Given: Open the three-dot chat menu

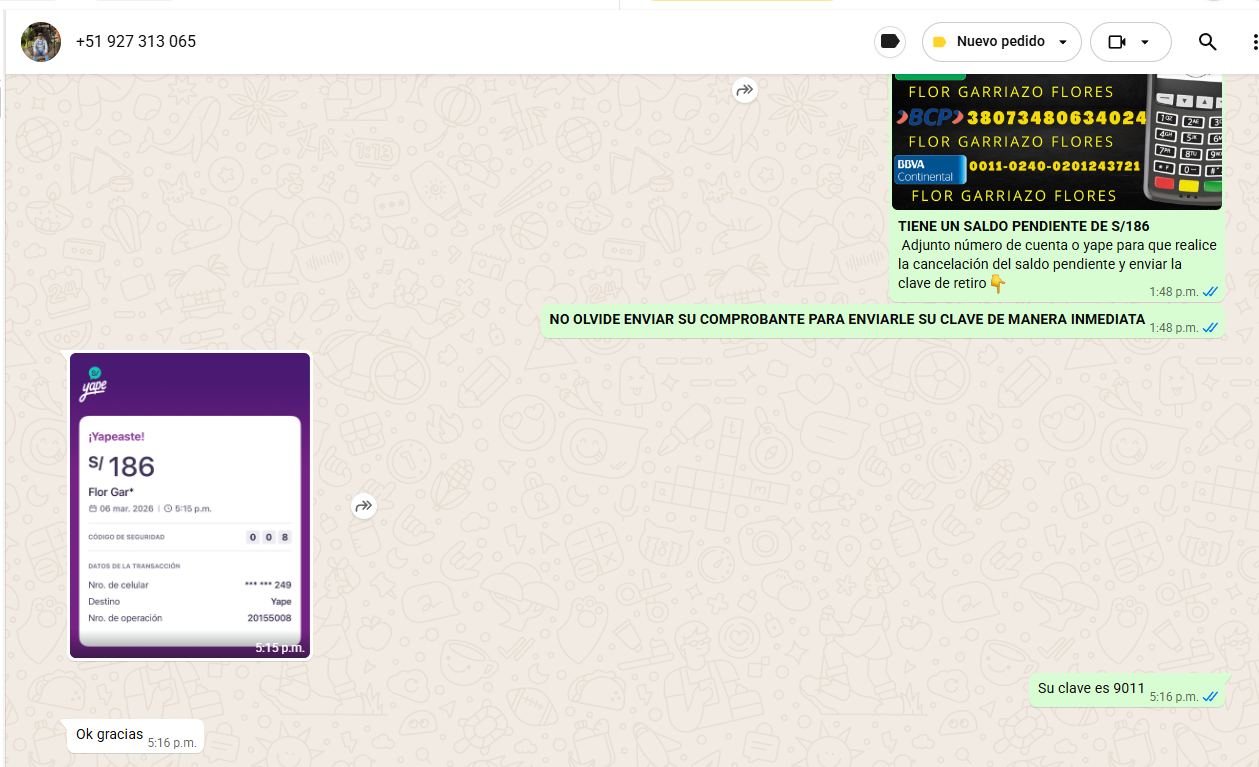Looking at the screenshot, I should pyautogui.click(x=1254, y=42).
